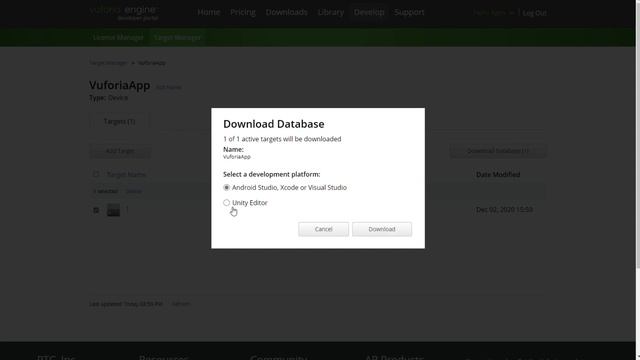The image size is (640, 360).
Task: Open the Support nav item
Action: [x=409, y=12]
